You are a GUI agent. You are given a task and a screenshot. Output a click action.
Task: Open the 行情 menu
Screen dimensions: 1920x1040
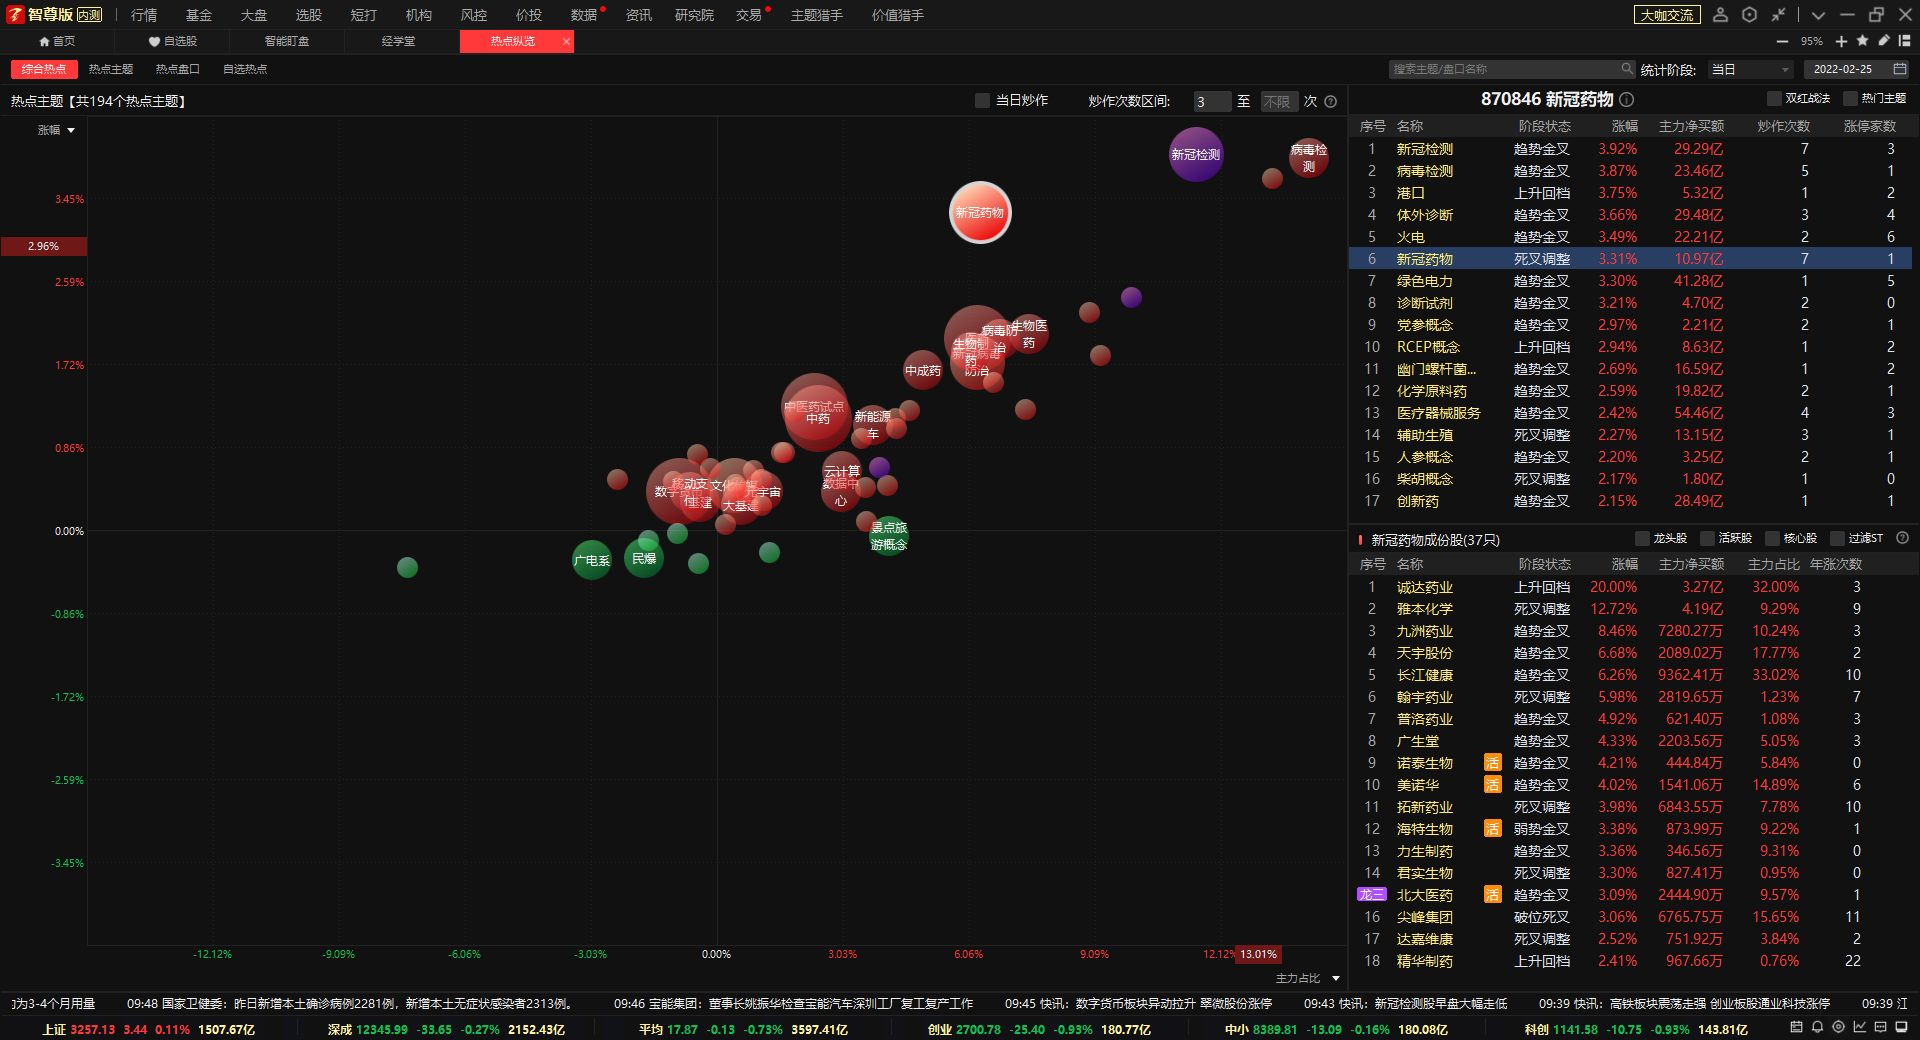click(144, 15)
